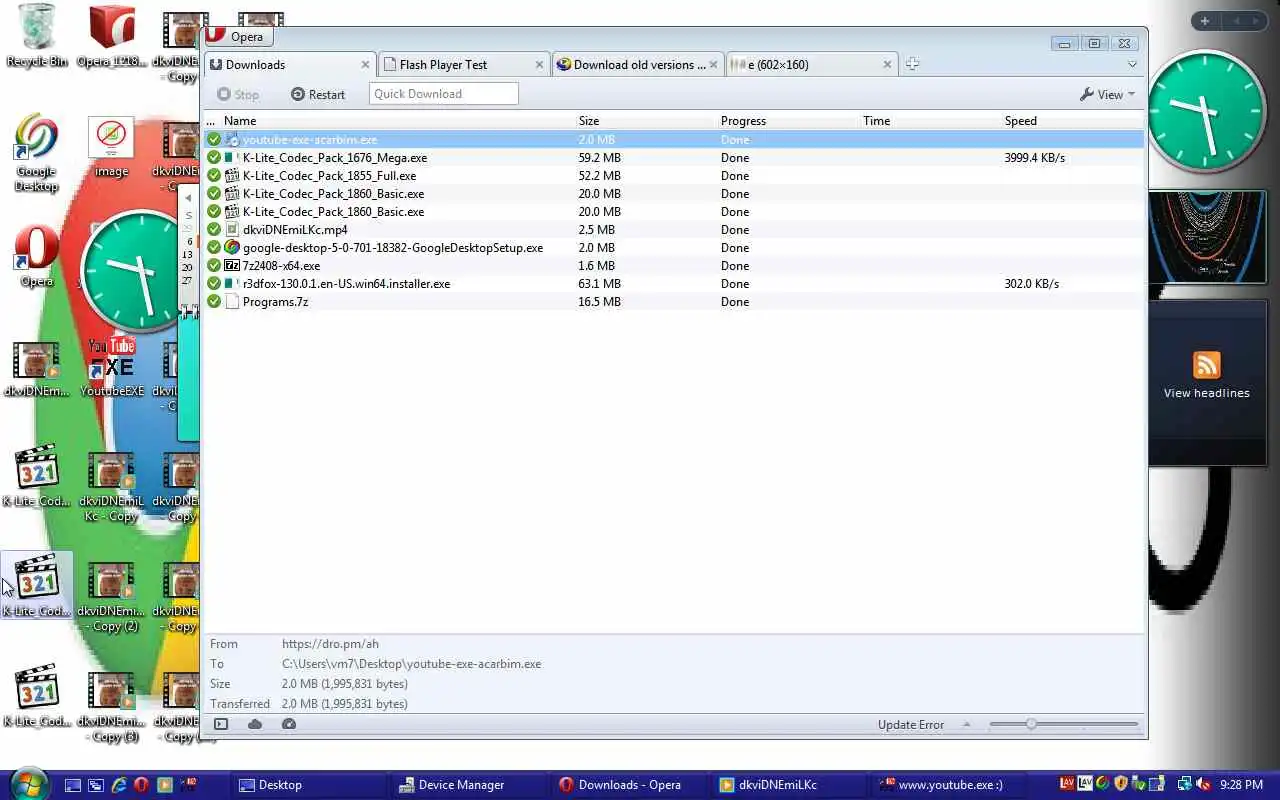The height and width of the screenshot is (800, 1280).
Task: Click the Desktop taskbar button
Action: 309,785
